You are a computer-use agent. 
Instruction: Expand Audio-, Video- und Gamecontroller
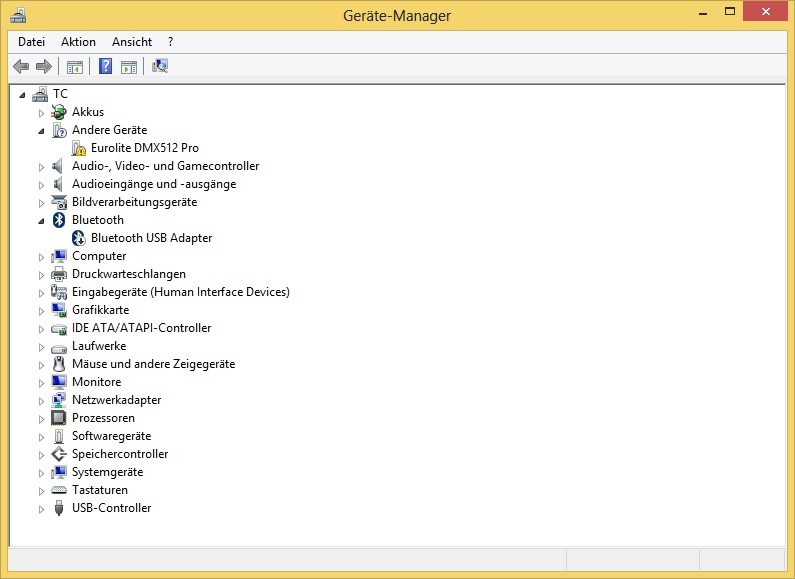42,167
